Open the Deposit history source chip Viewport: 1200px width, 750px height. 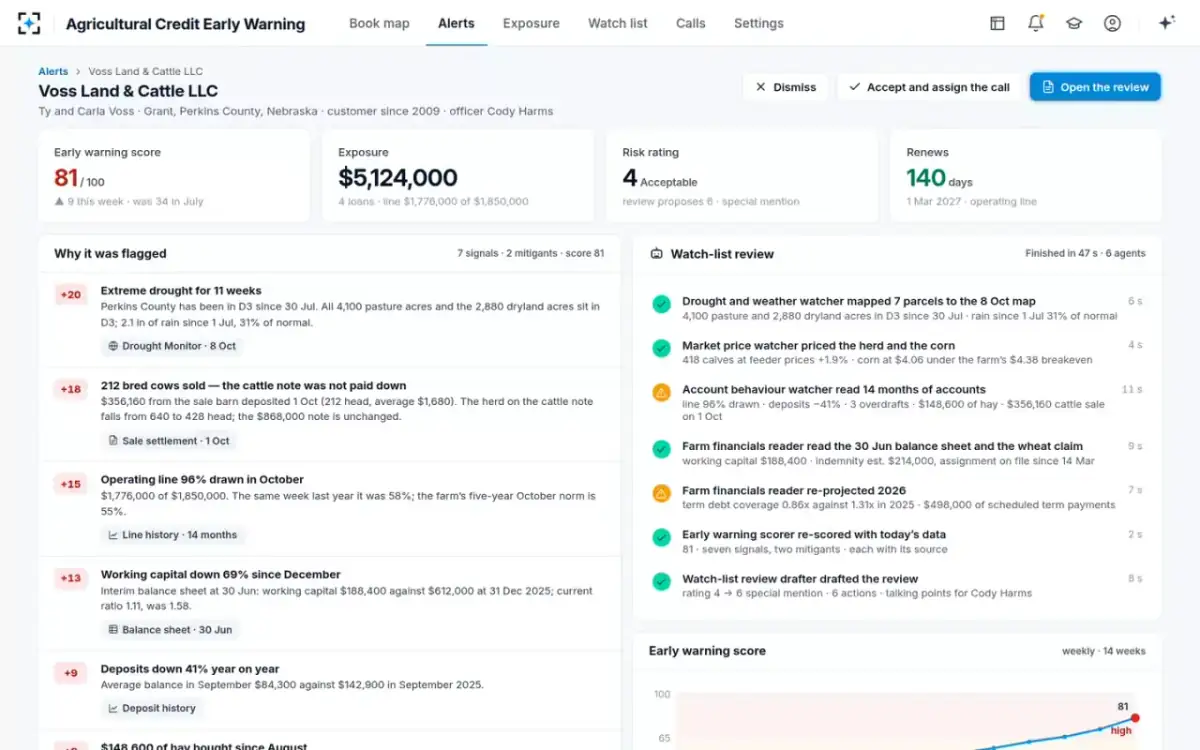(152, 708)
